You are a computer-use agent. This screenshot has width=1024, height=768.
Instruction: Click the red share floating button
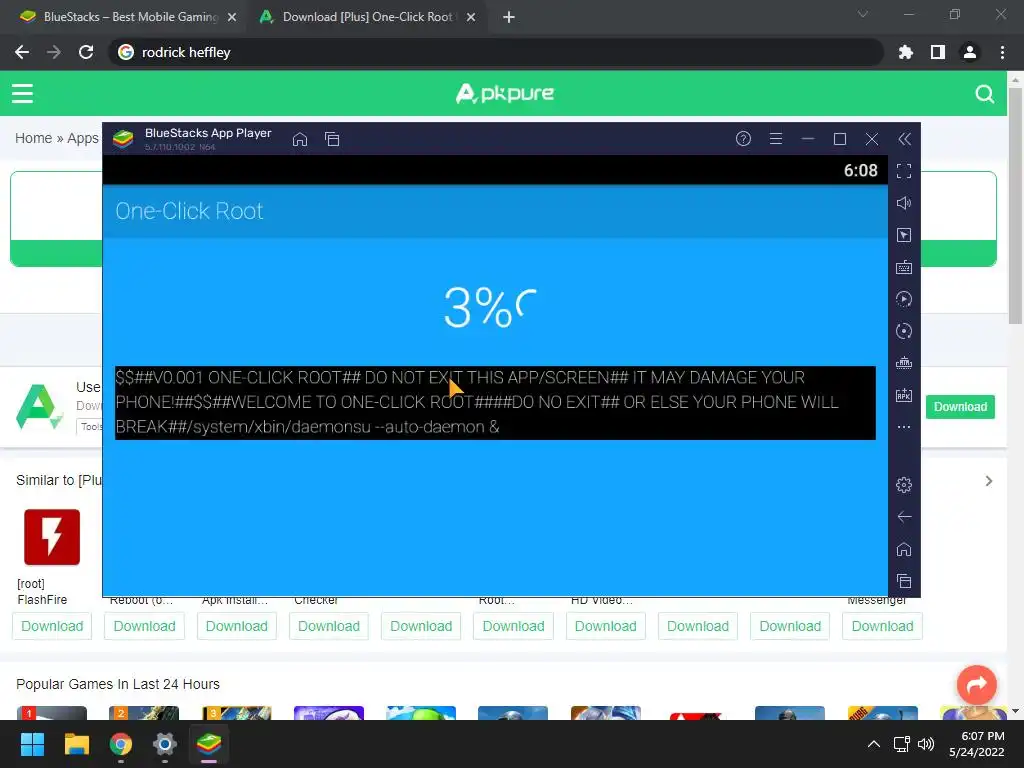coord(977,684)
